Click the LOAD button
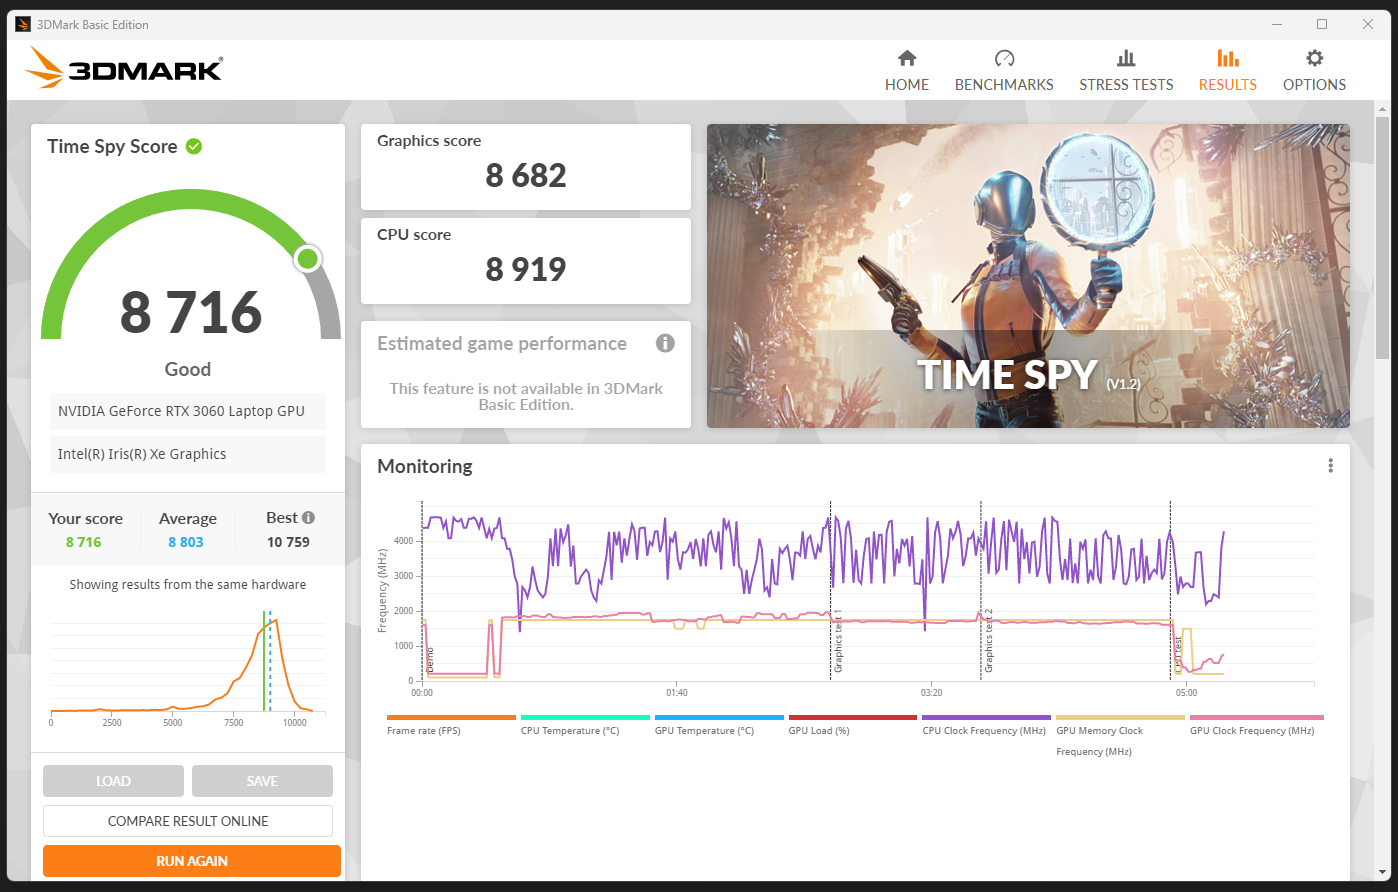This screenshot has width=1398, height=892. [113, 781]
